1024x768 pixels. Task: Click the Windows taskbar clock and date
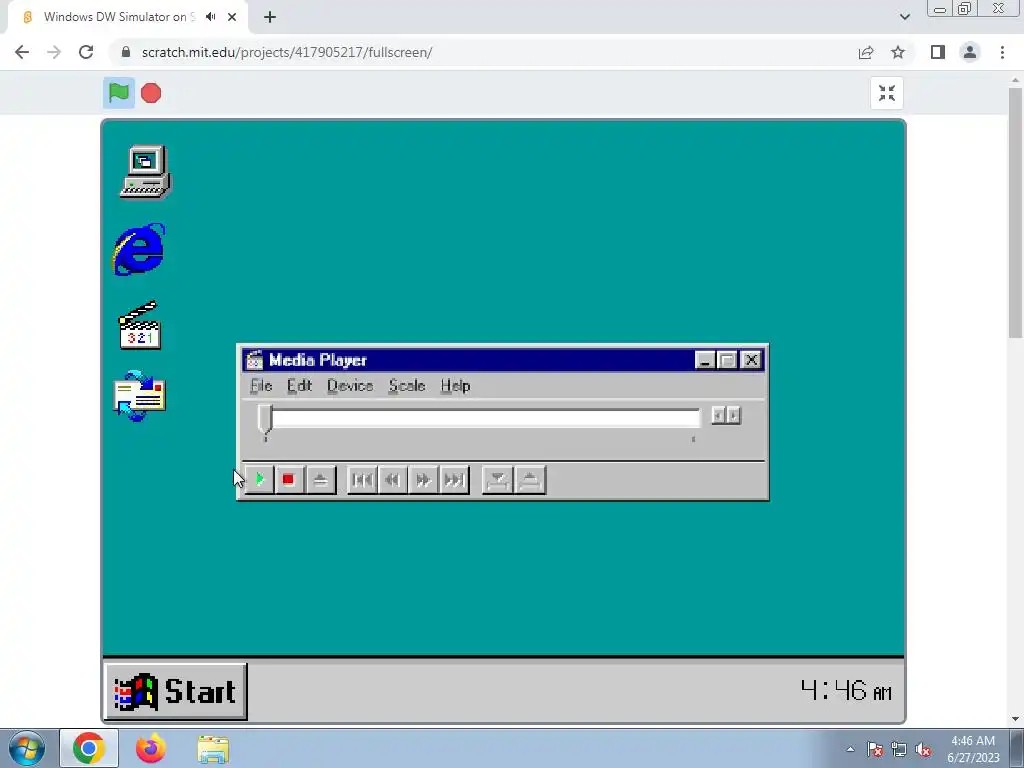pos(973,749)
